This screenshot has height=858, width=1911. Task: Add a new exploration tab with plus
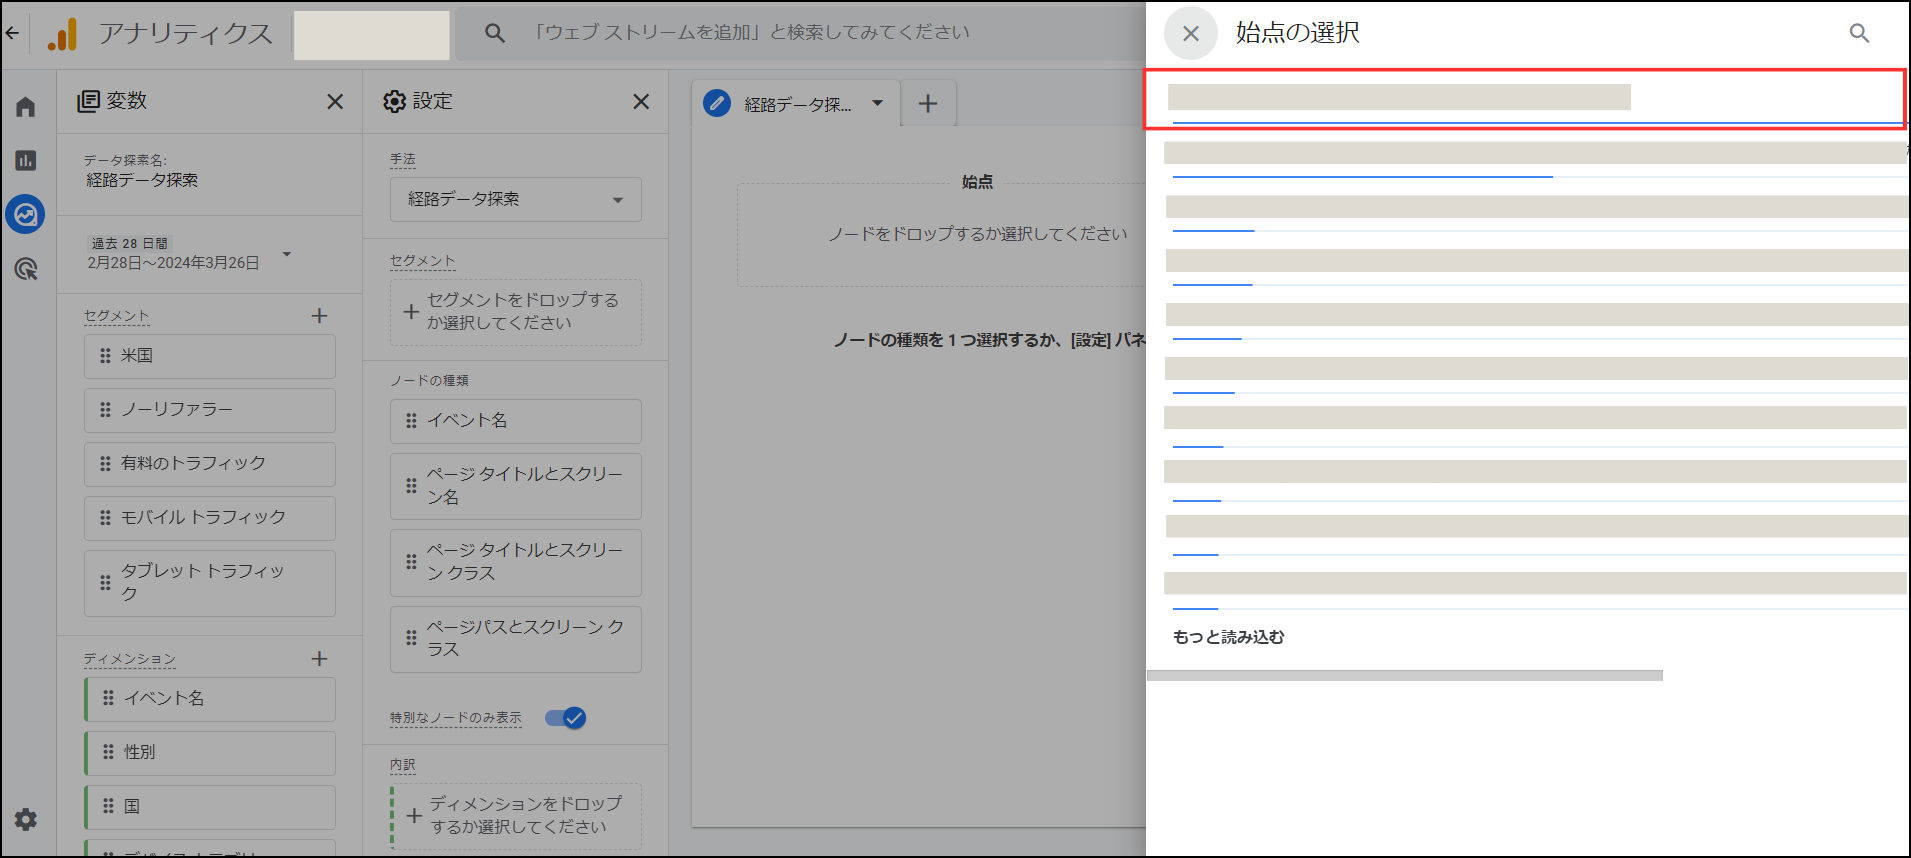pos(928,103)
